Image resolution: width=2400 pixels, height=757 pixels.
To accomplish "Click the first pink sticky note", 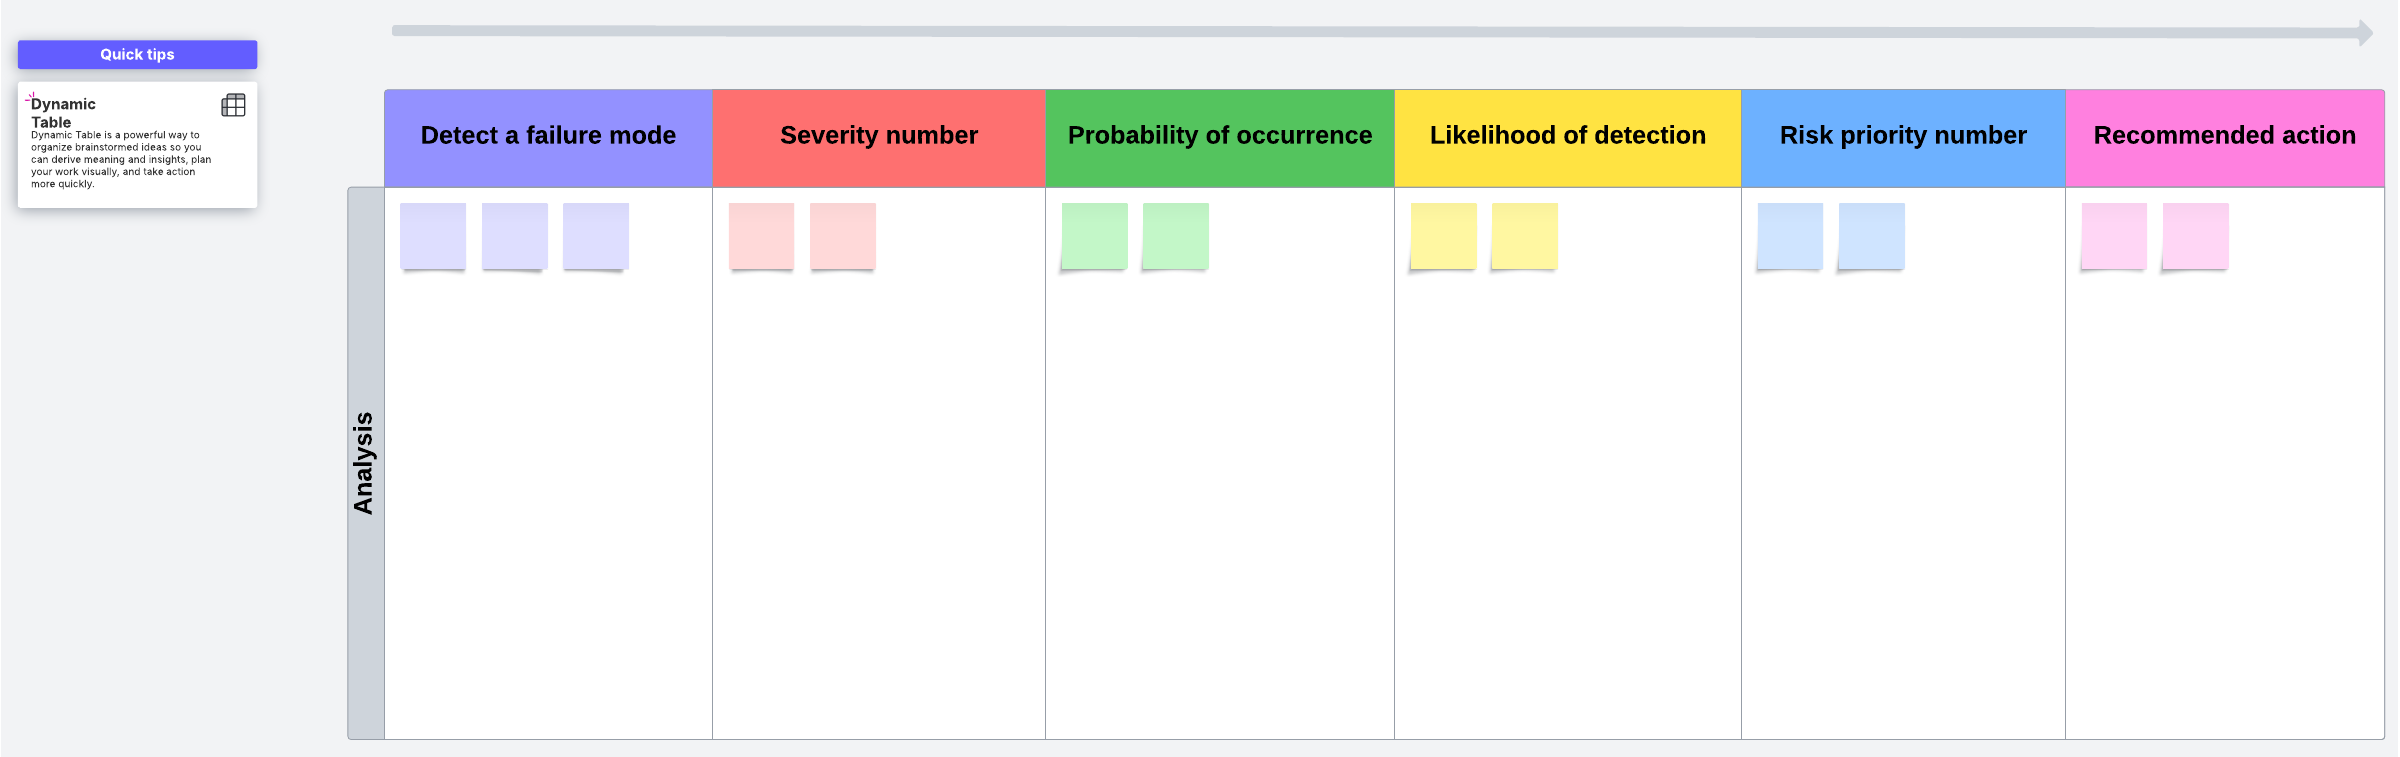I will pyautogui.click(x=2114, y=236).
